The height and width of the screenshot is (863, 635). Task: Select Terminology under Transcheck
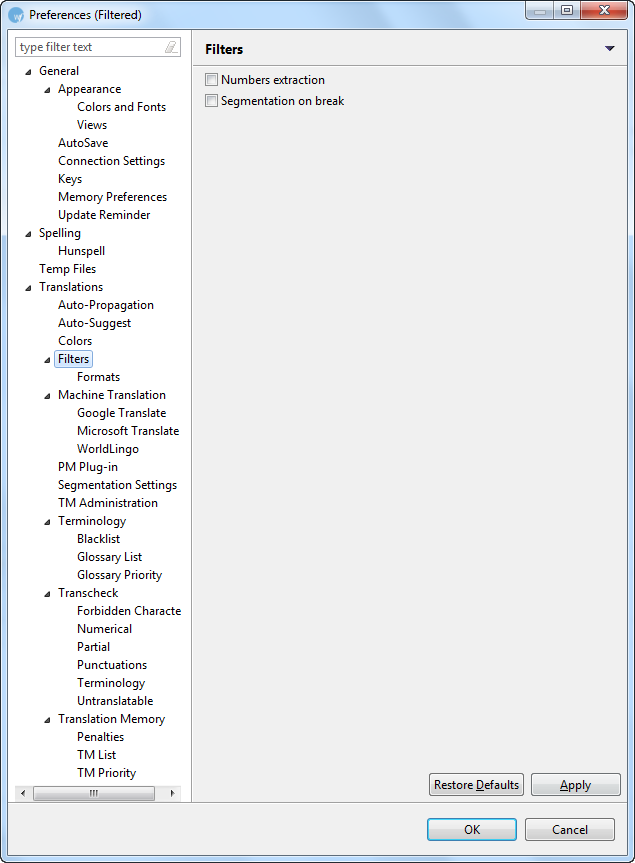click(111, 683)
